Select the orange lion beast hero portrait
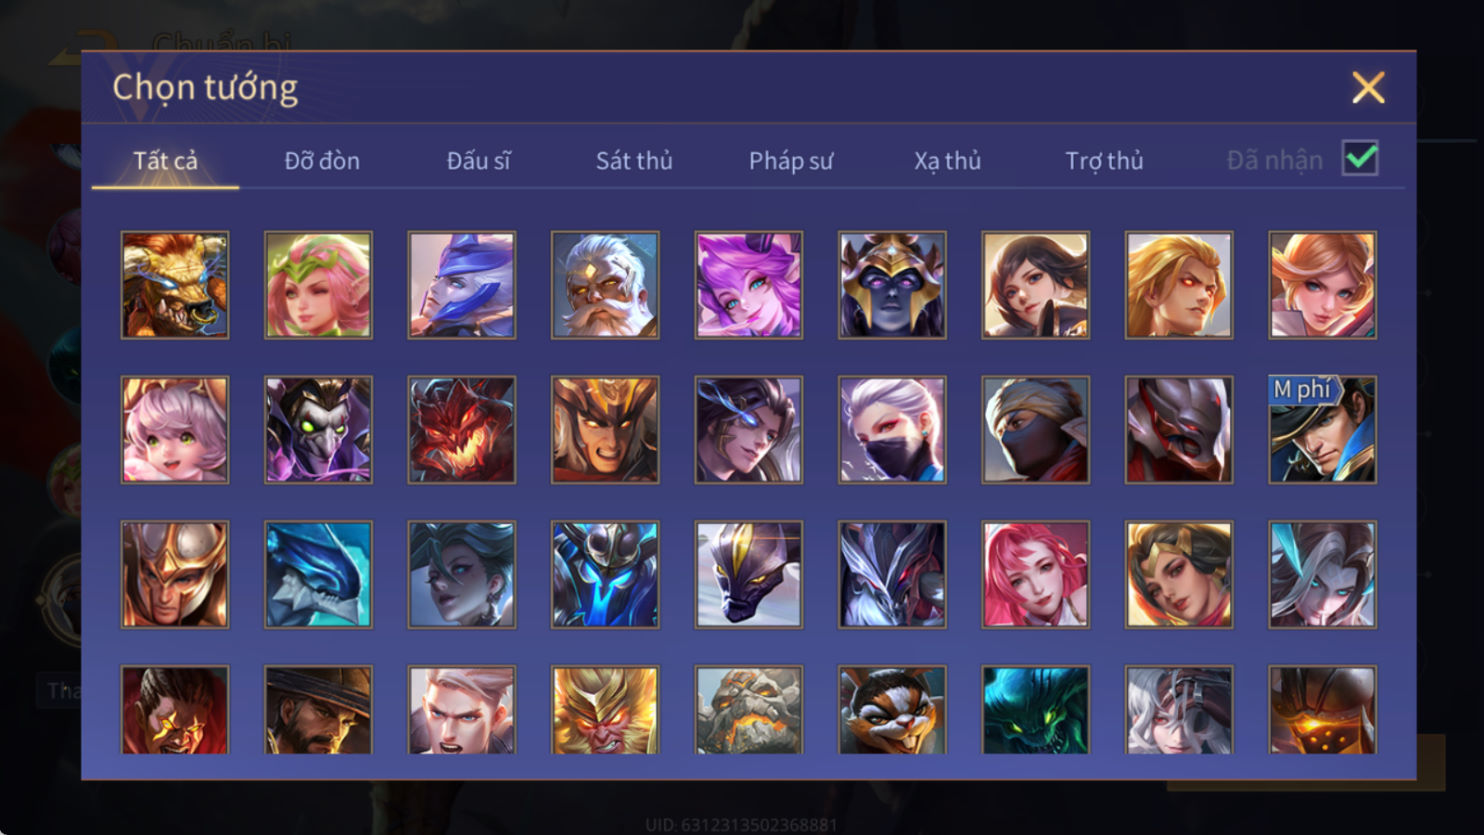The image size is (1484, 835). click(175, 285)
